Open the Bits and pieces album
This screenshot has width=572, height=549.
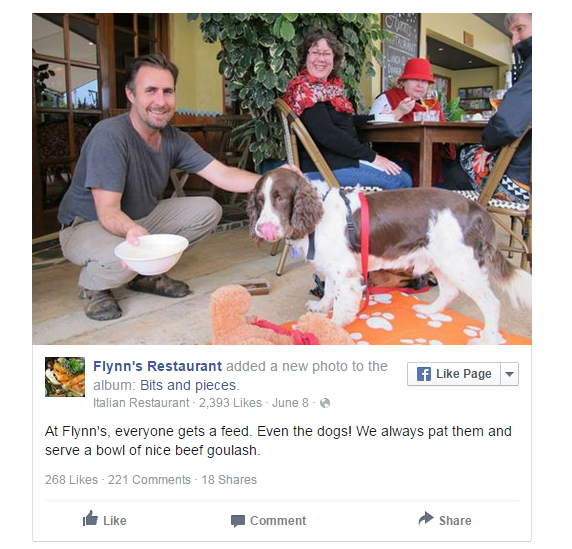coord(188,385)
